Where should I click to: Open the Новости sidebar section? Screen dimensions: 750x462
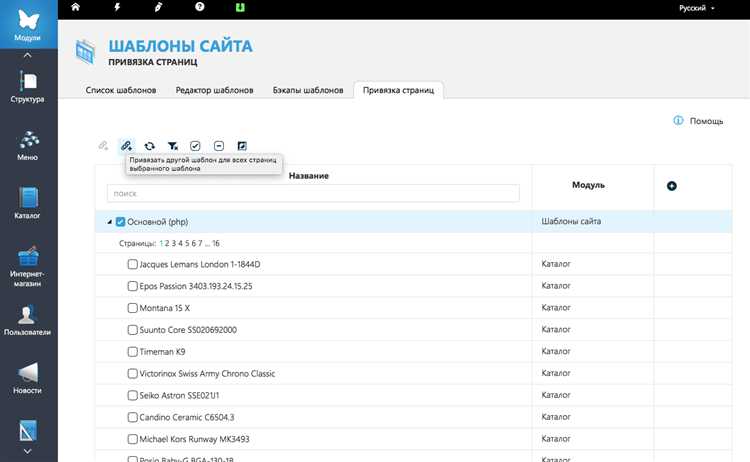[28, 378]
